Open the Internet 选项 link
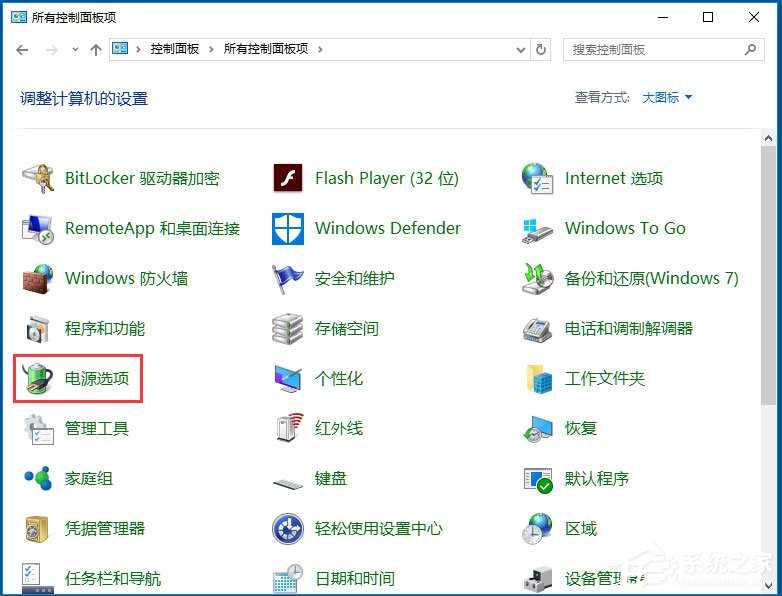The width and height of the screenshot is (782, 596). (613, 178)
